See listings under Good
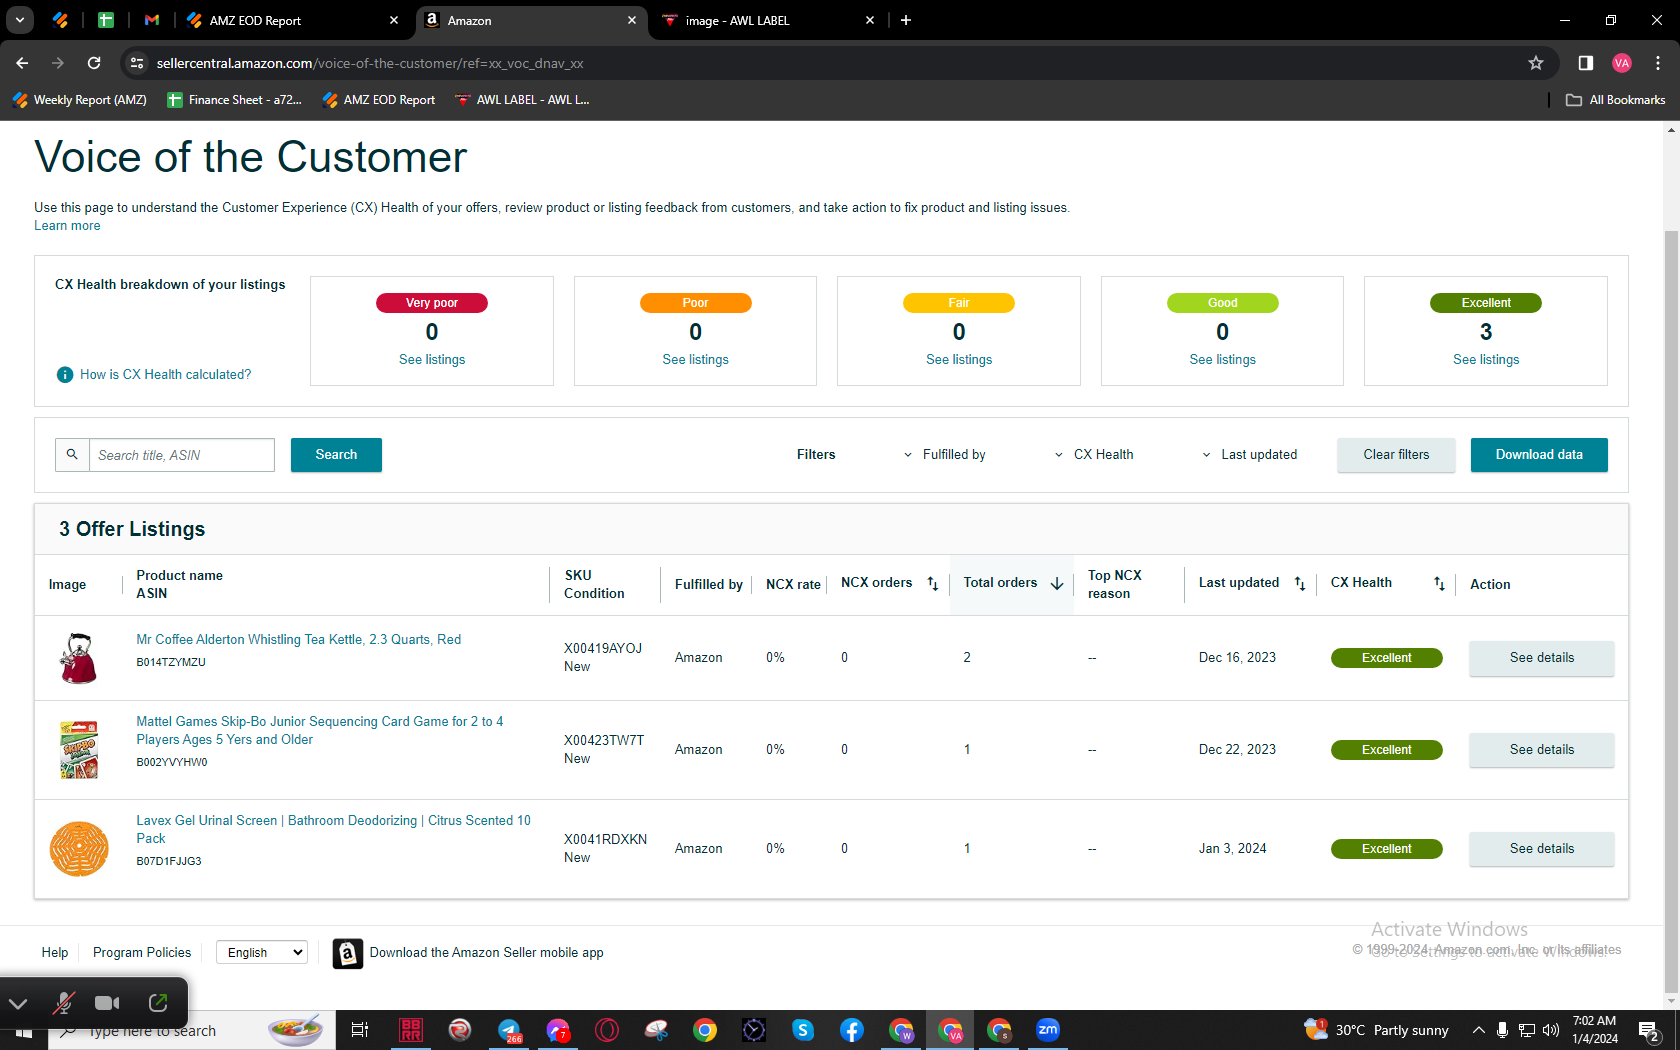Image resolution: width=1680 pixels, height=1050 pixels. click(x=1222, y=360)
